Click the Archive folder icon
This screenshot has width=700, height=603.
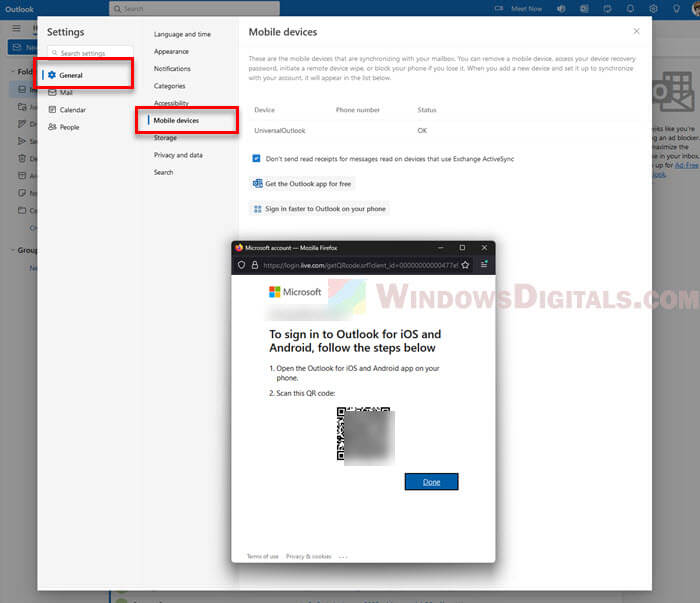click(x=22, y=175)
